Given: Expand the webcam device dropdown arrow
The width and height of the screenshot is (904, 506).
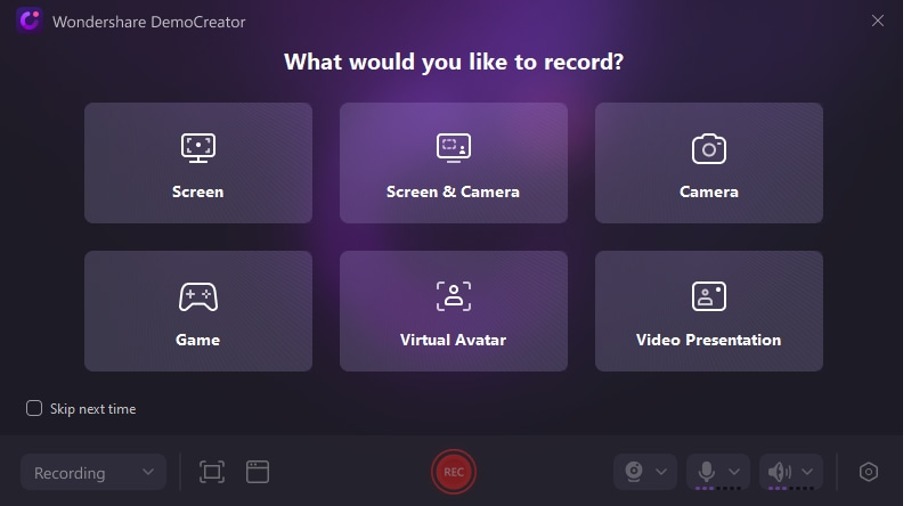Looking at the screenshot, I should pos(661,472).
